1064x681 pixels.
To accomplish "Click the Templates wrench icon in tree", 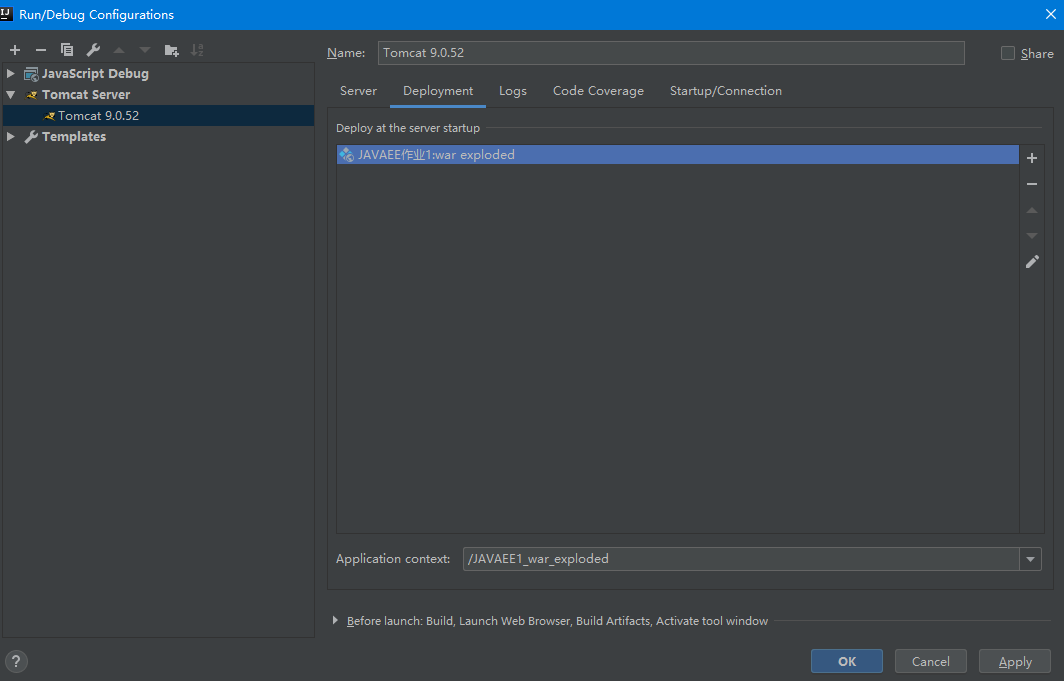I will [x=31, y=137].
